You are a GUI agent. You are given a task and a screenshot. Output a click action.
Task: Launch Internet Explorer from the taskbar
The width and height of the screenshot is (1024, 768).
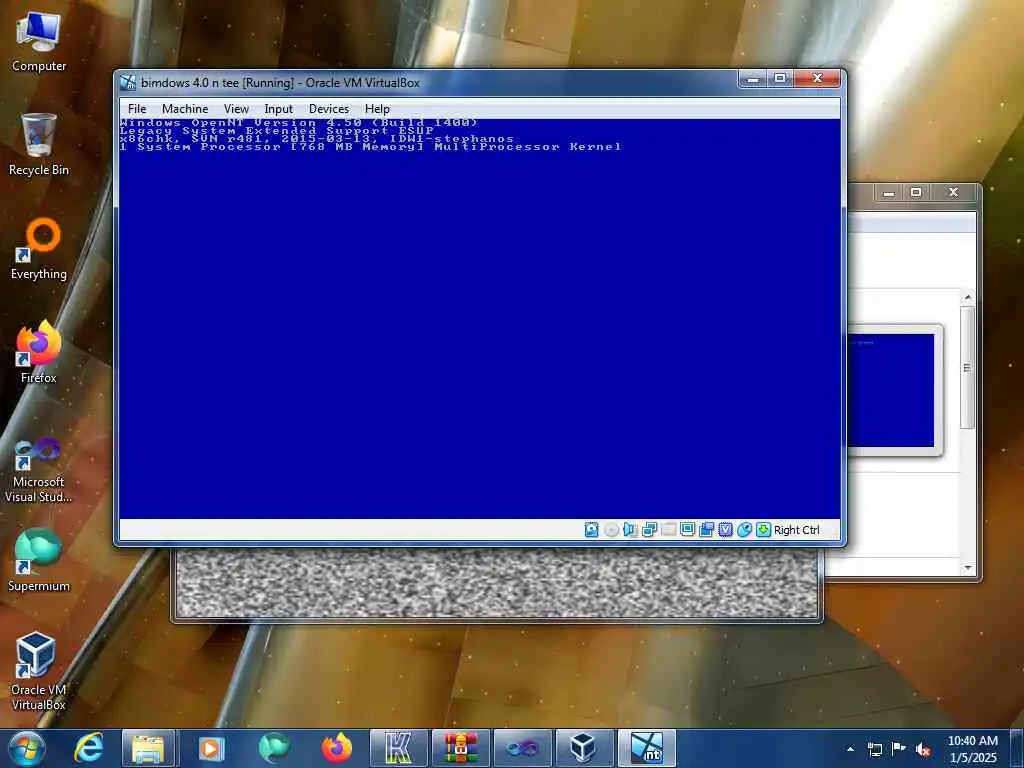coord(88,748)
